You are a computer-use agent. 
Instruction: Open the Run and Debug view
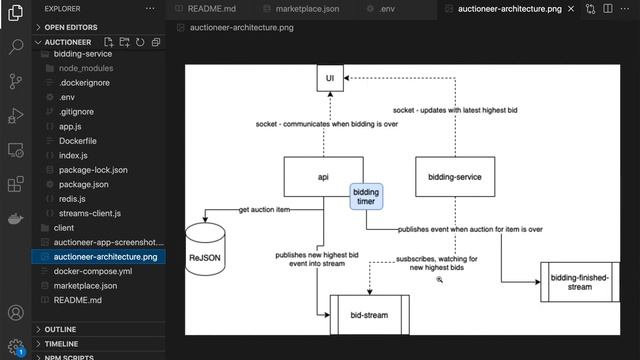click(x=16, y=116)
